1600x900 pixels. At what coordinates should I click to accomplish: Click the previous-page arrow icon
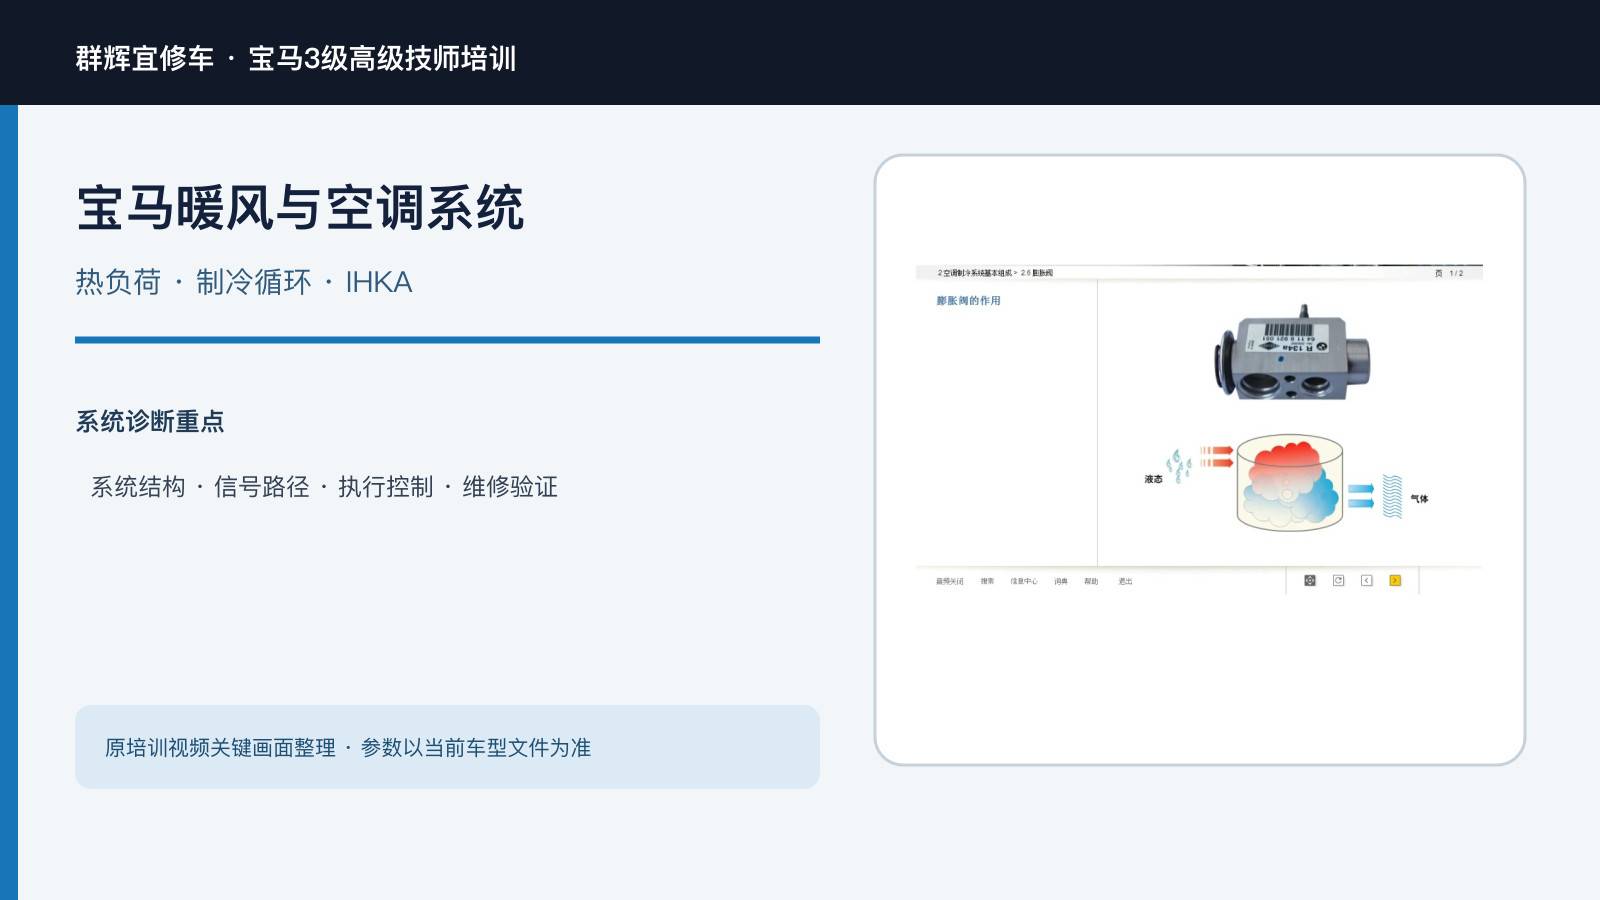[x=1367, y=580]
